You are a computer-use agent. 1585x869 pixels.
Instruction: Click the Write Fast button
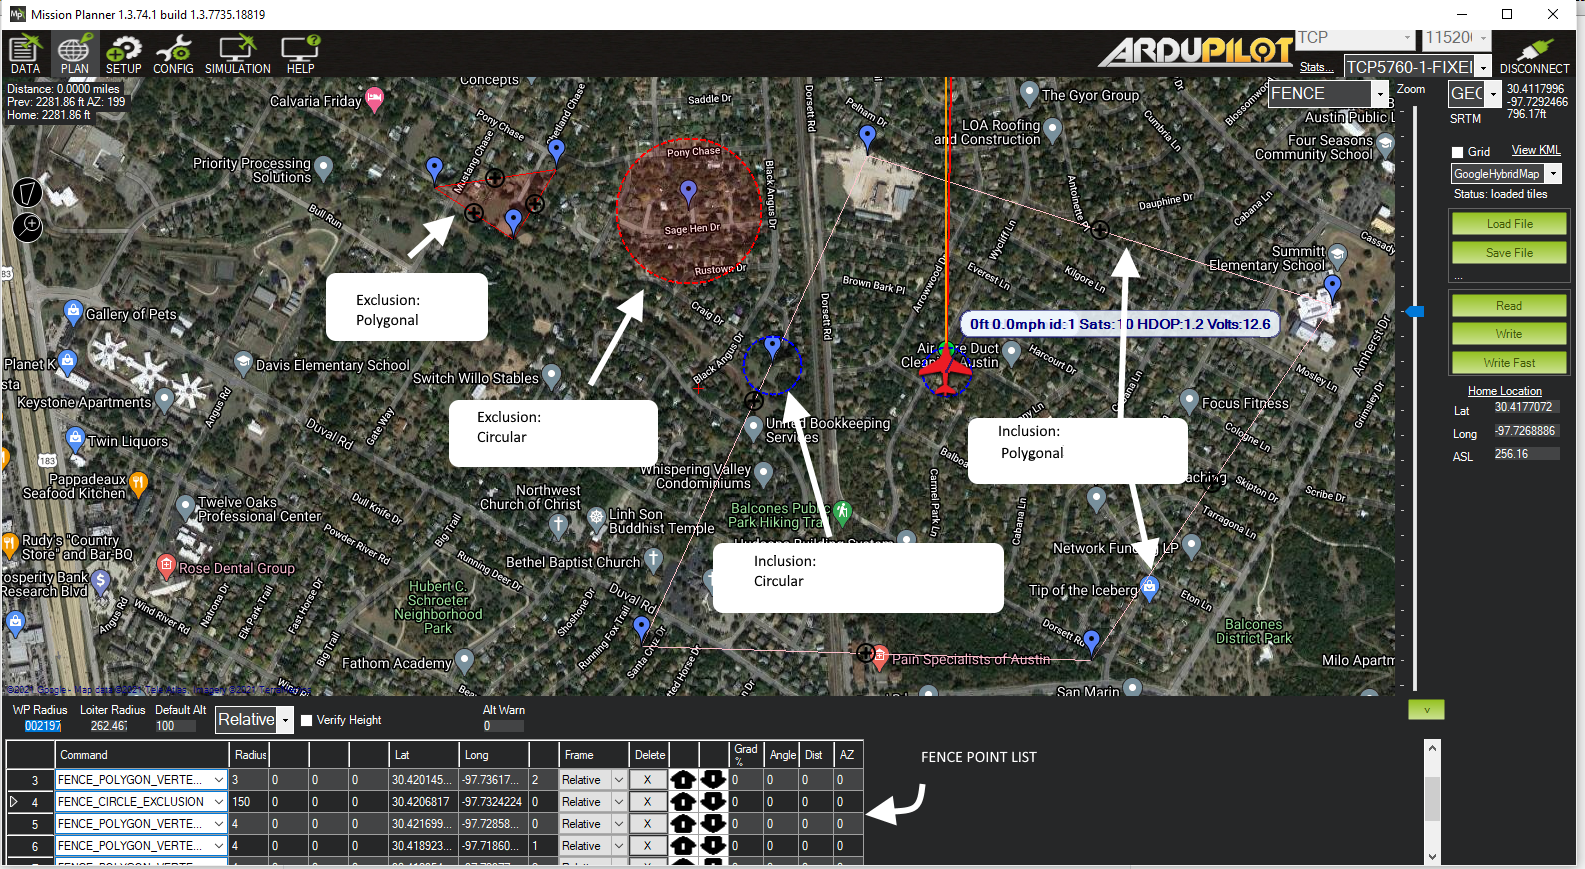click(1509, 363)
